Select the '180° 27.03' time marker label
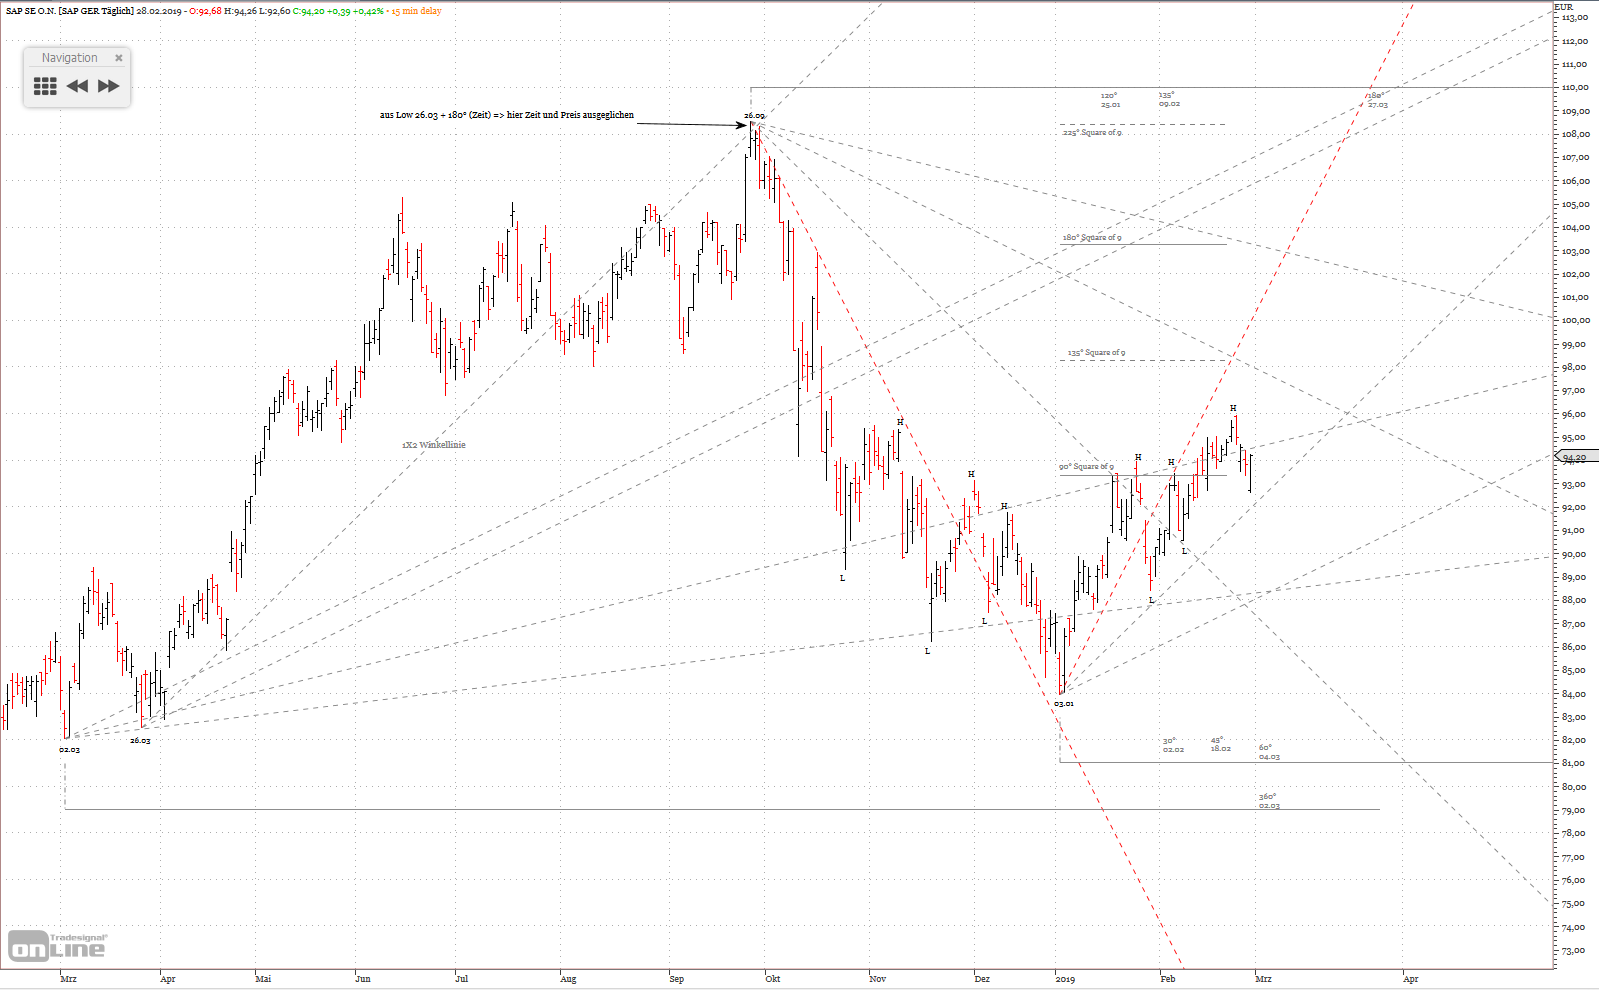 coord(1377,100)
